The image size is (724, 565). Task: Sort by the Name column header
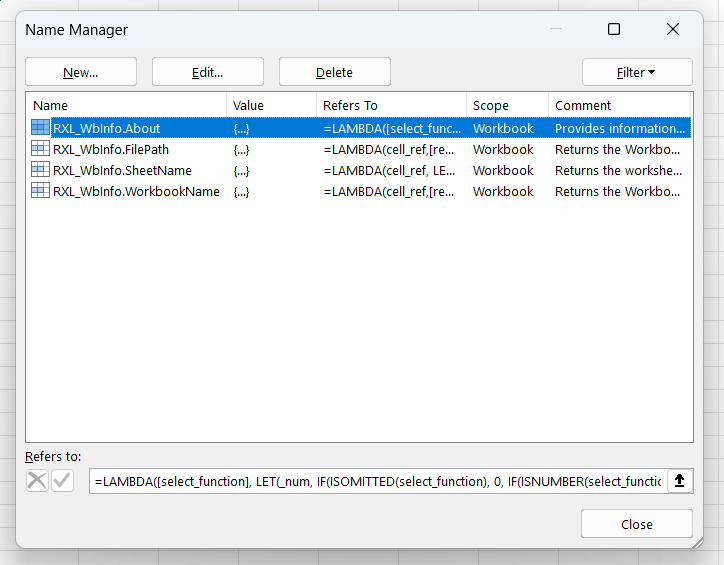point(125,105)
